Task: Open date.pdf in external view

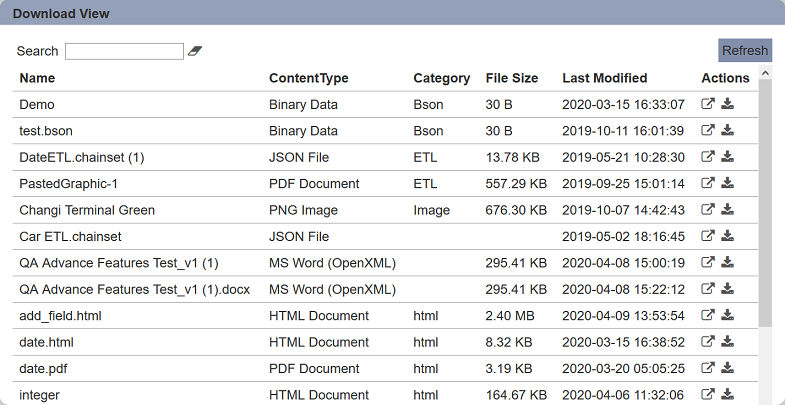Action: coord(707,368)
